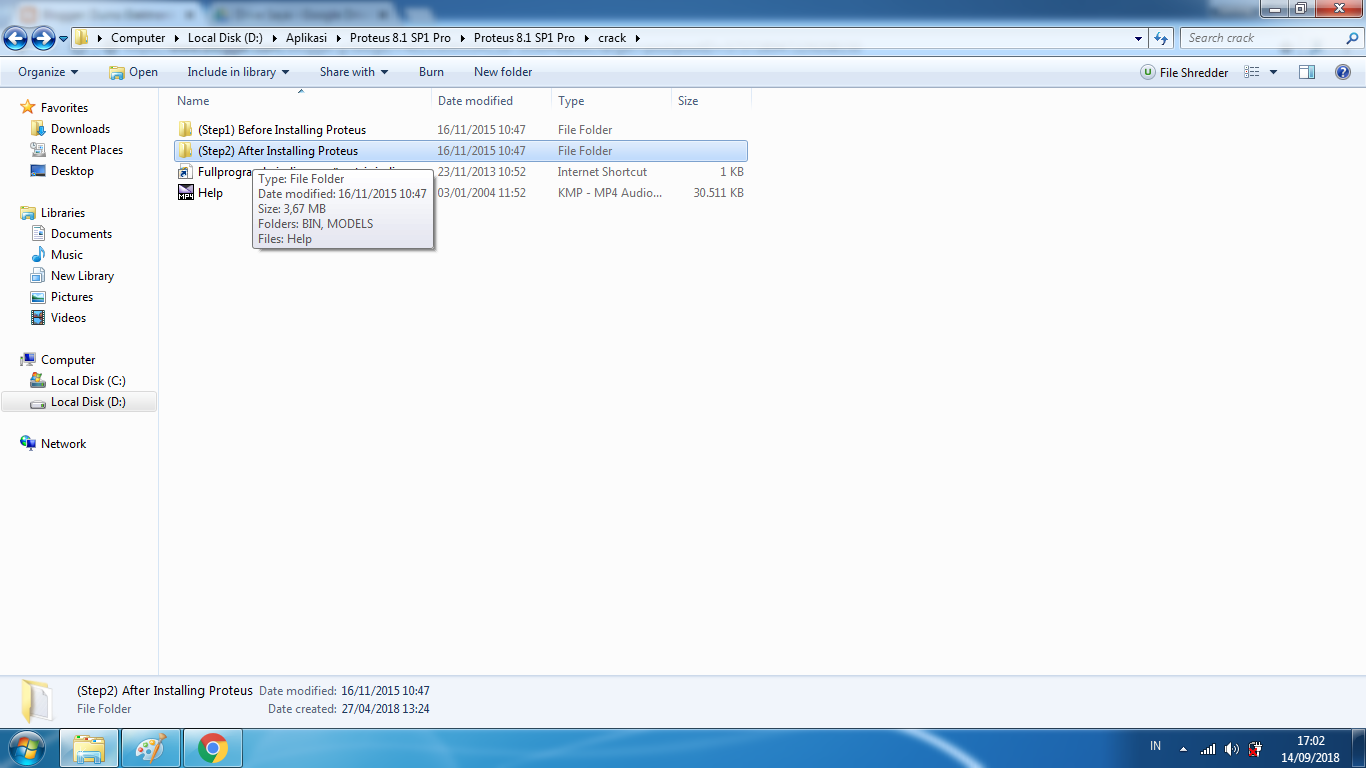The height and width of the screenshot is (768, 1366).
Task: Click crack in the address breadcrumb
Action: point(612,38)
